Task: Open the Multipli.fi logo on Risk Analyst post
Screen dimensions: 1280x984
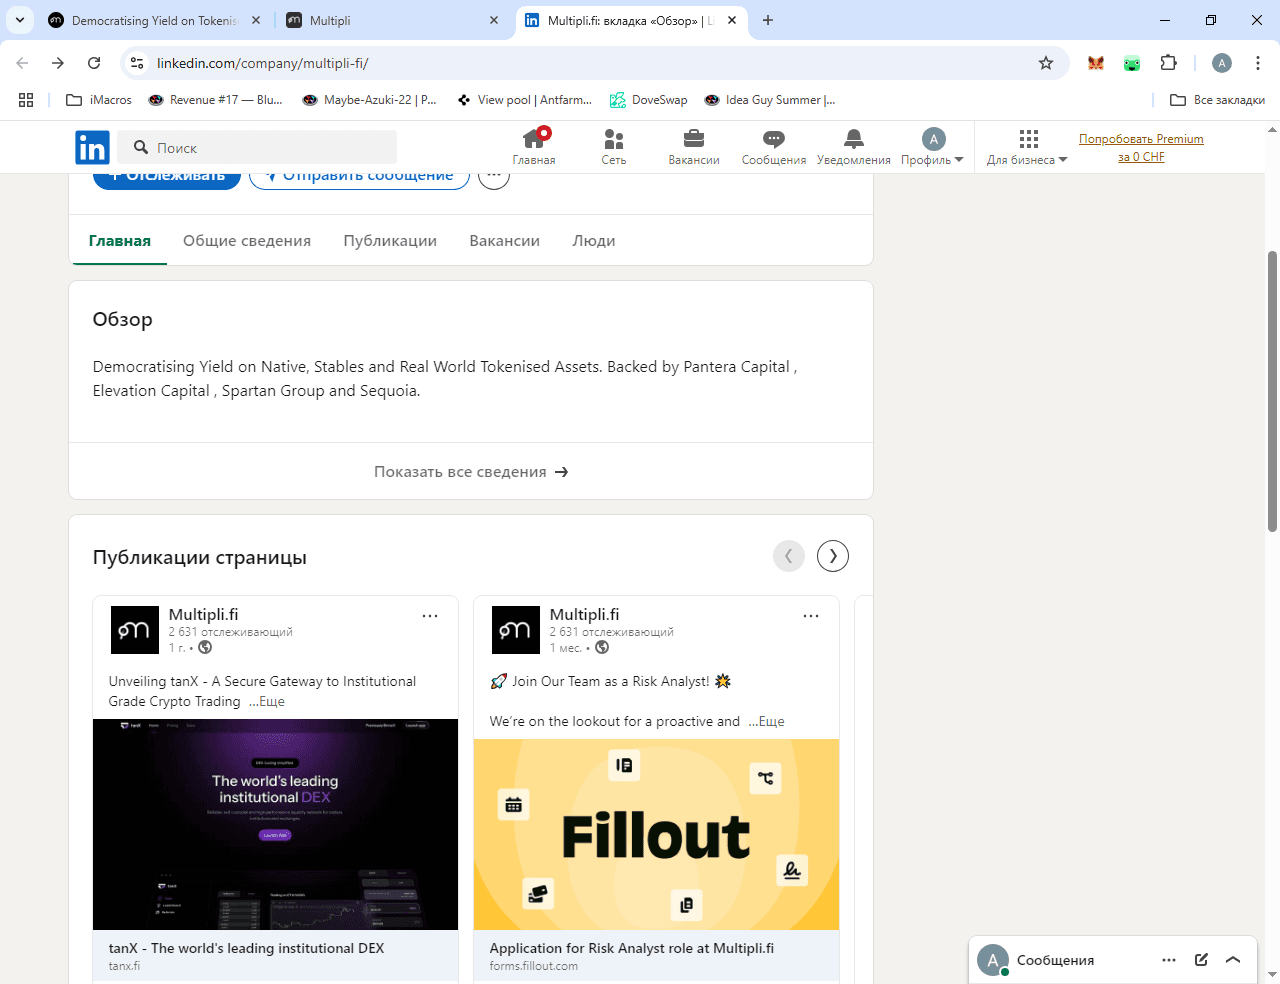Action: click(515, 630)
